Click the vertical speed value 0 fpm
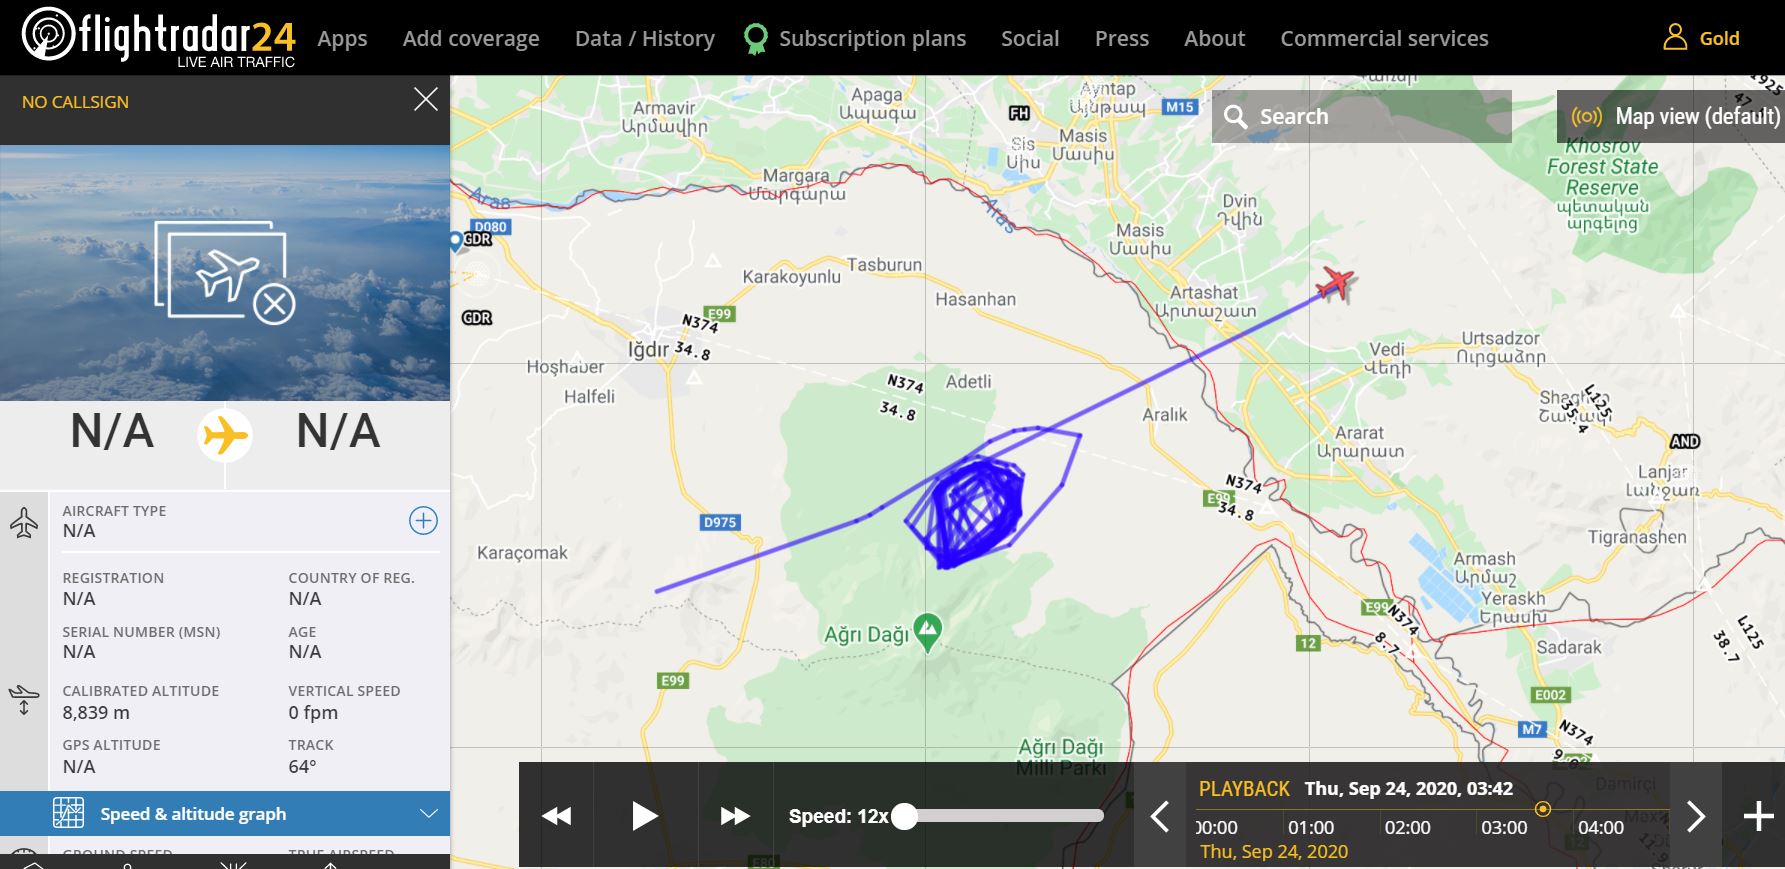The width and height of the screenshot is (1785, 869). pos(313,712)
